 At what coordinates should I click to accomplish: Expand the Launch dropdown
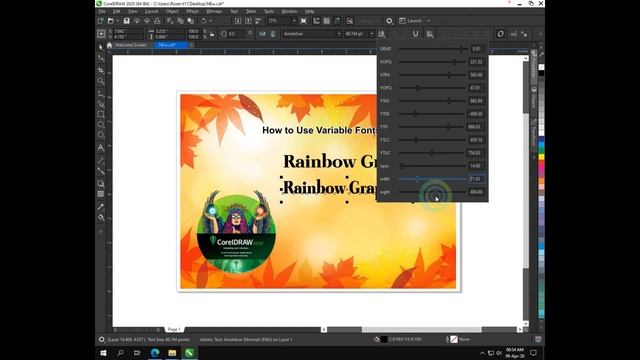click(429, 21)
